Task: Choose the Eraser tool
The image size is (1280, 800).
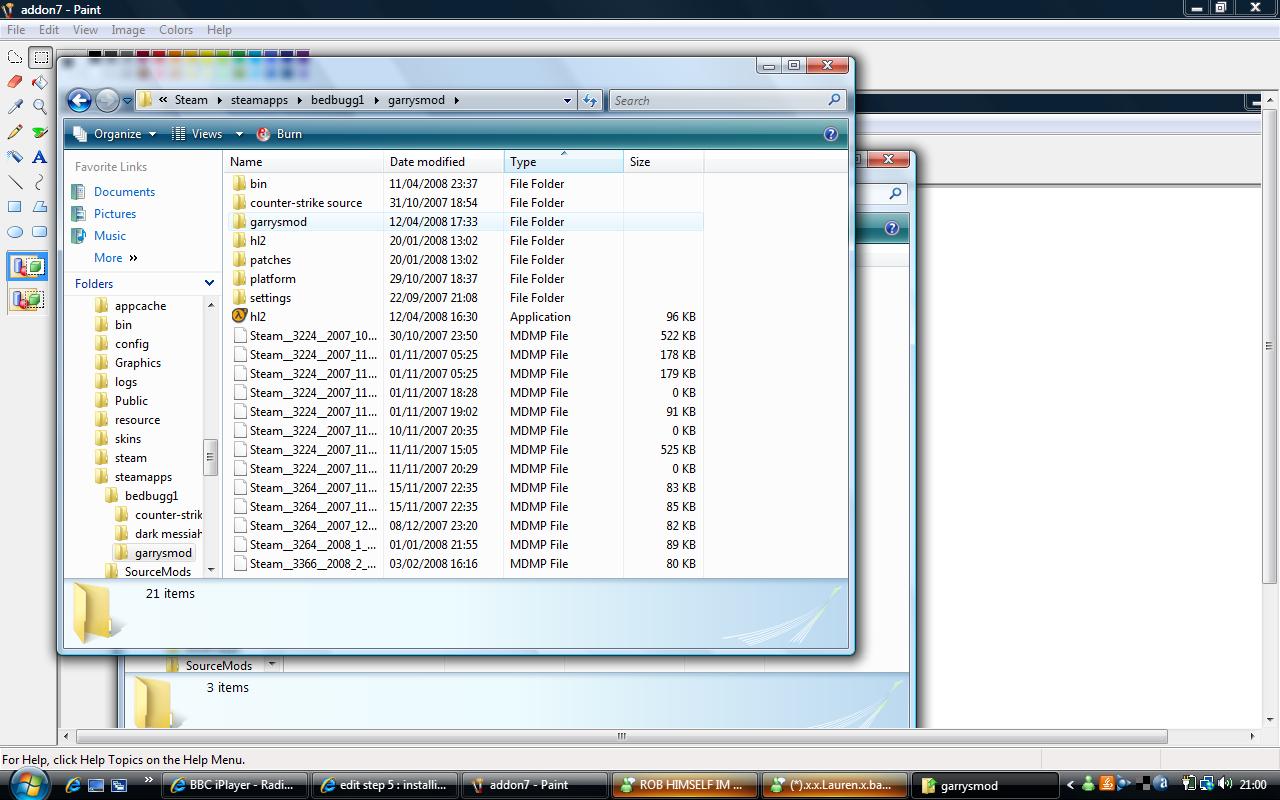Action: click(15, 82)
